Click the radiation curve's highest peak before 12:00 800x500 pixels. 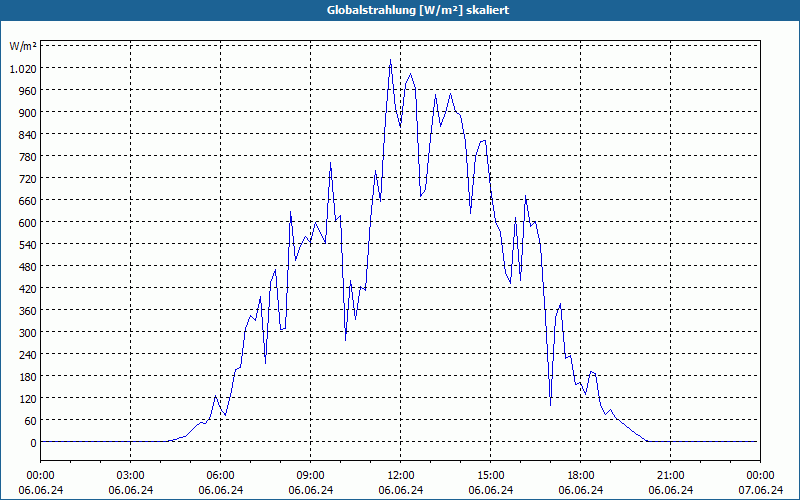[390, 60]
